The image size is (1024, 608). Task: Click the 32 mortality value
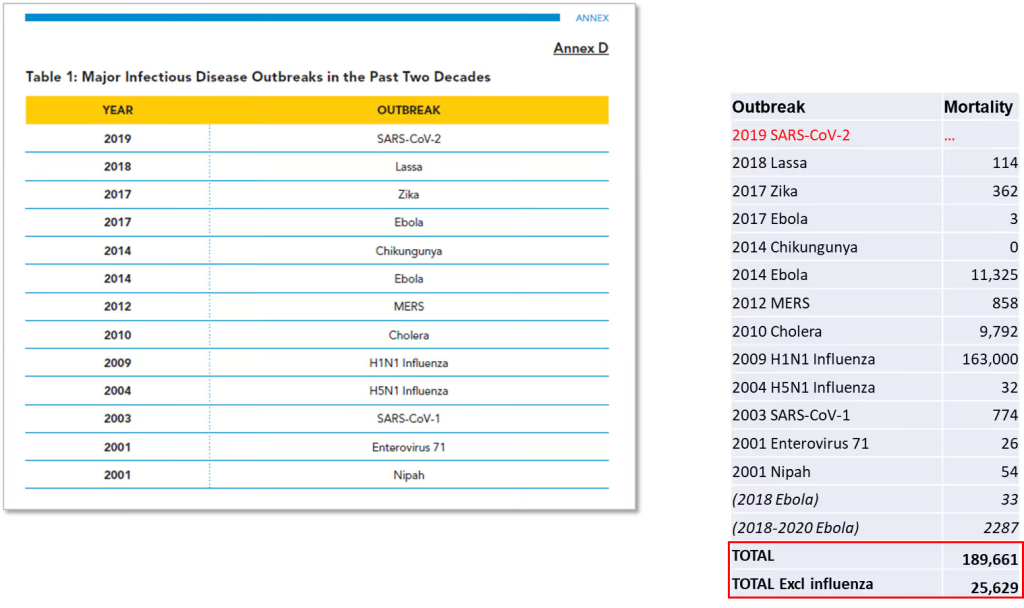click(1009, 388)
